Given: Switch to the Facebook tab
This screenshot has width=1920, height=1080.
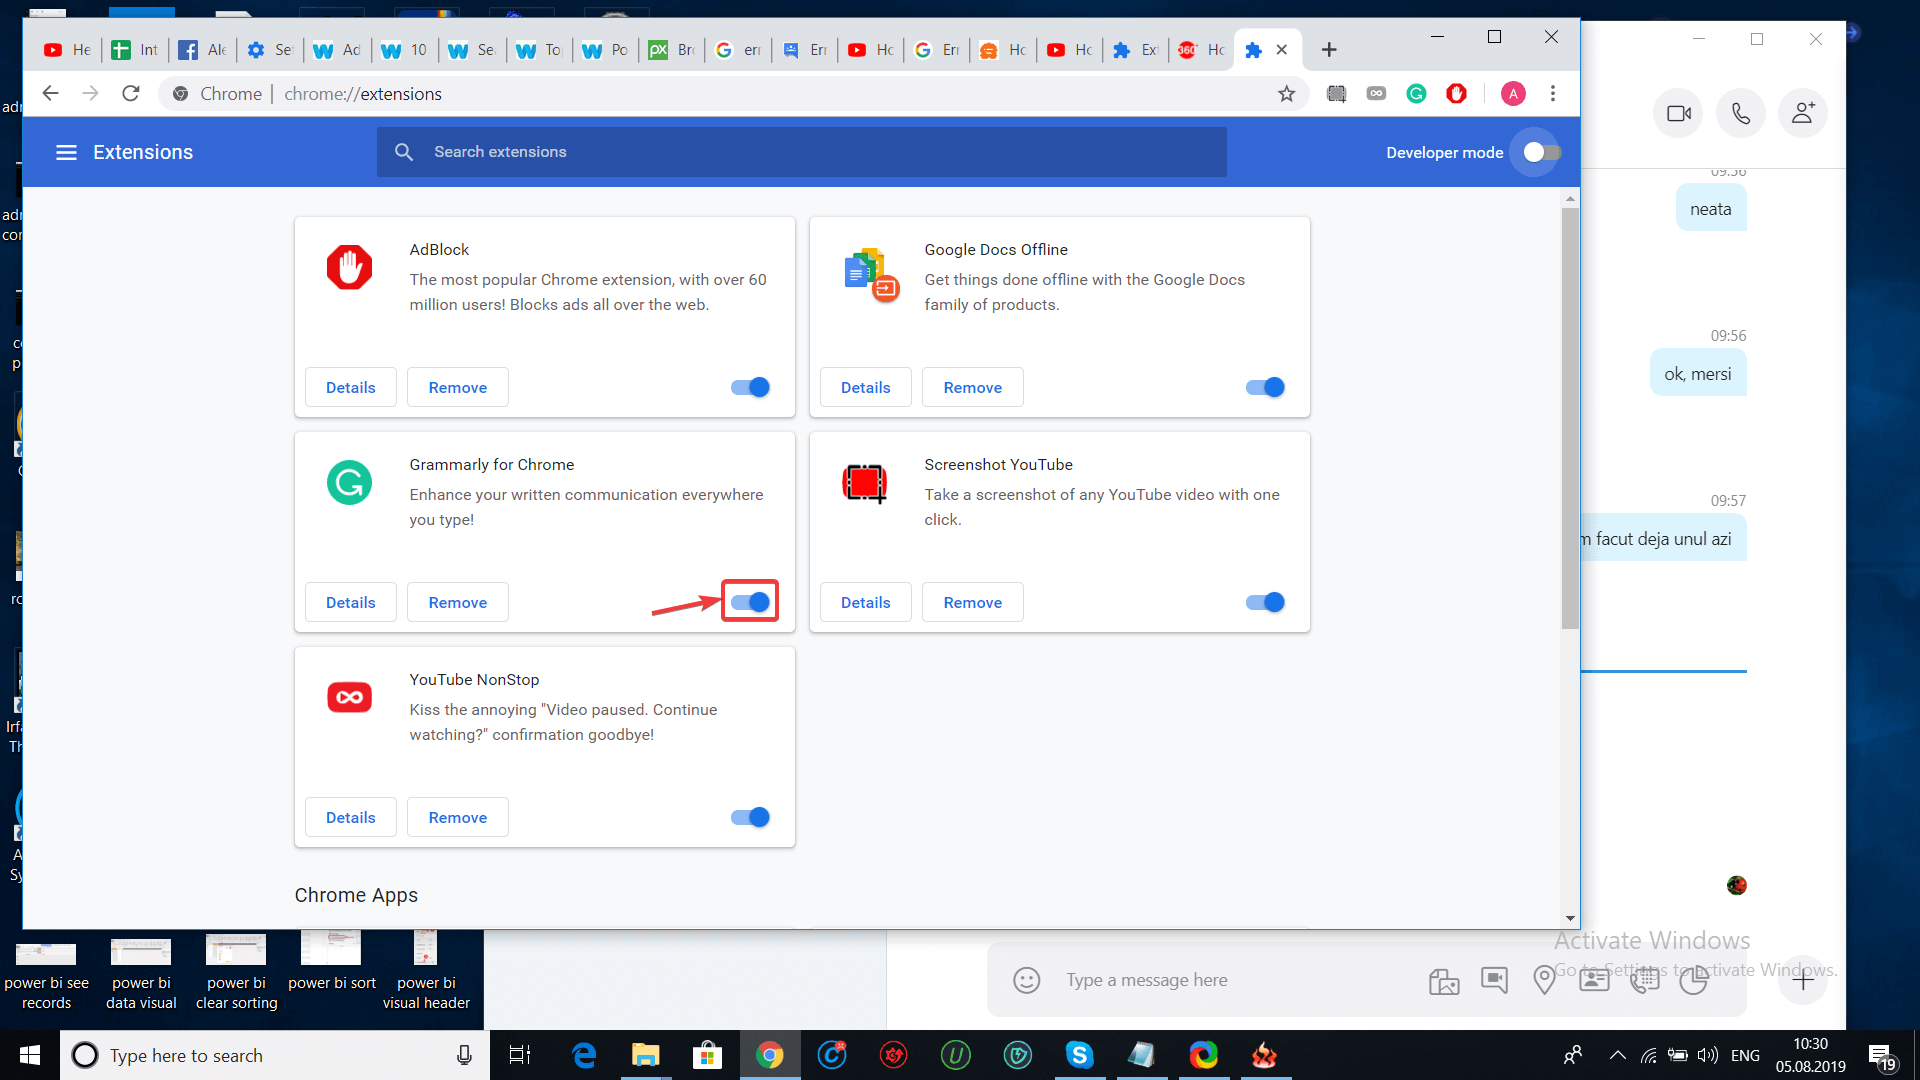Looking at the screenshot, I should pos(203,50).
